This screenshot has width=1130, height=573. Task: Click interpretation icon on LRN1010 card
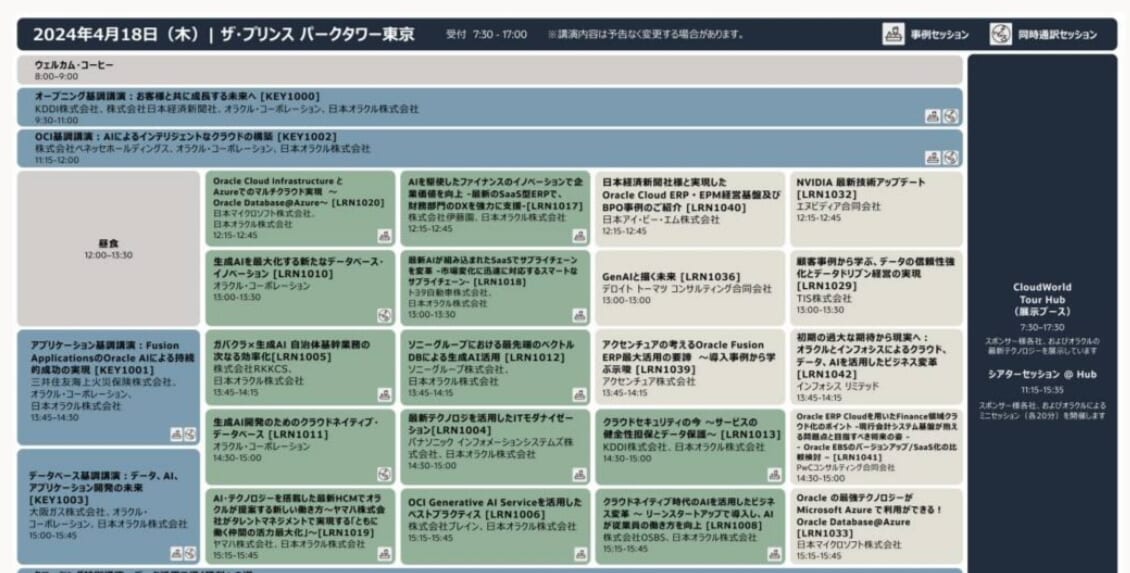[384, 316]
